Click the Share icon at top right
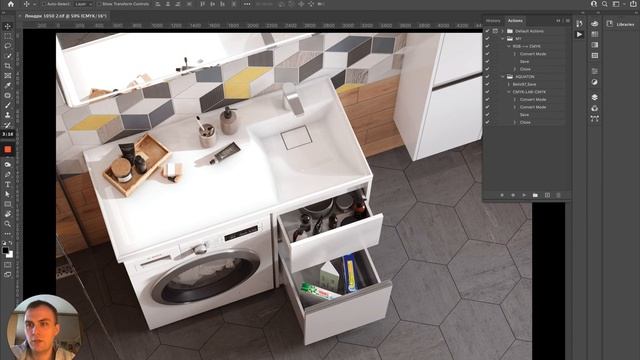Image resolution: width=640 pixels, height=360 pixels. click(x=633, y=4)
